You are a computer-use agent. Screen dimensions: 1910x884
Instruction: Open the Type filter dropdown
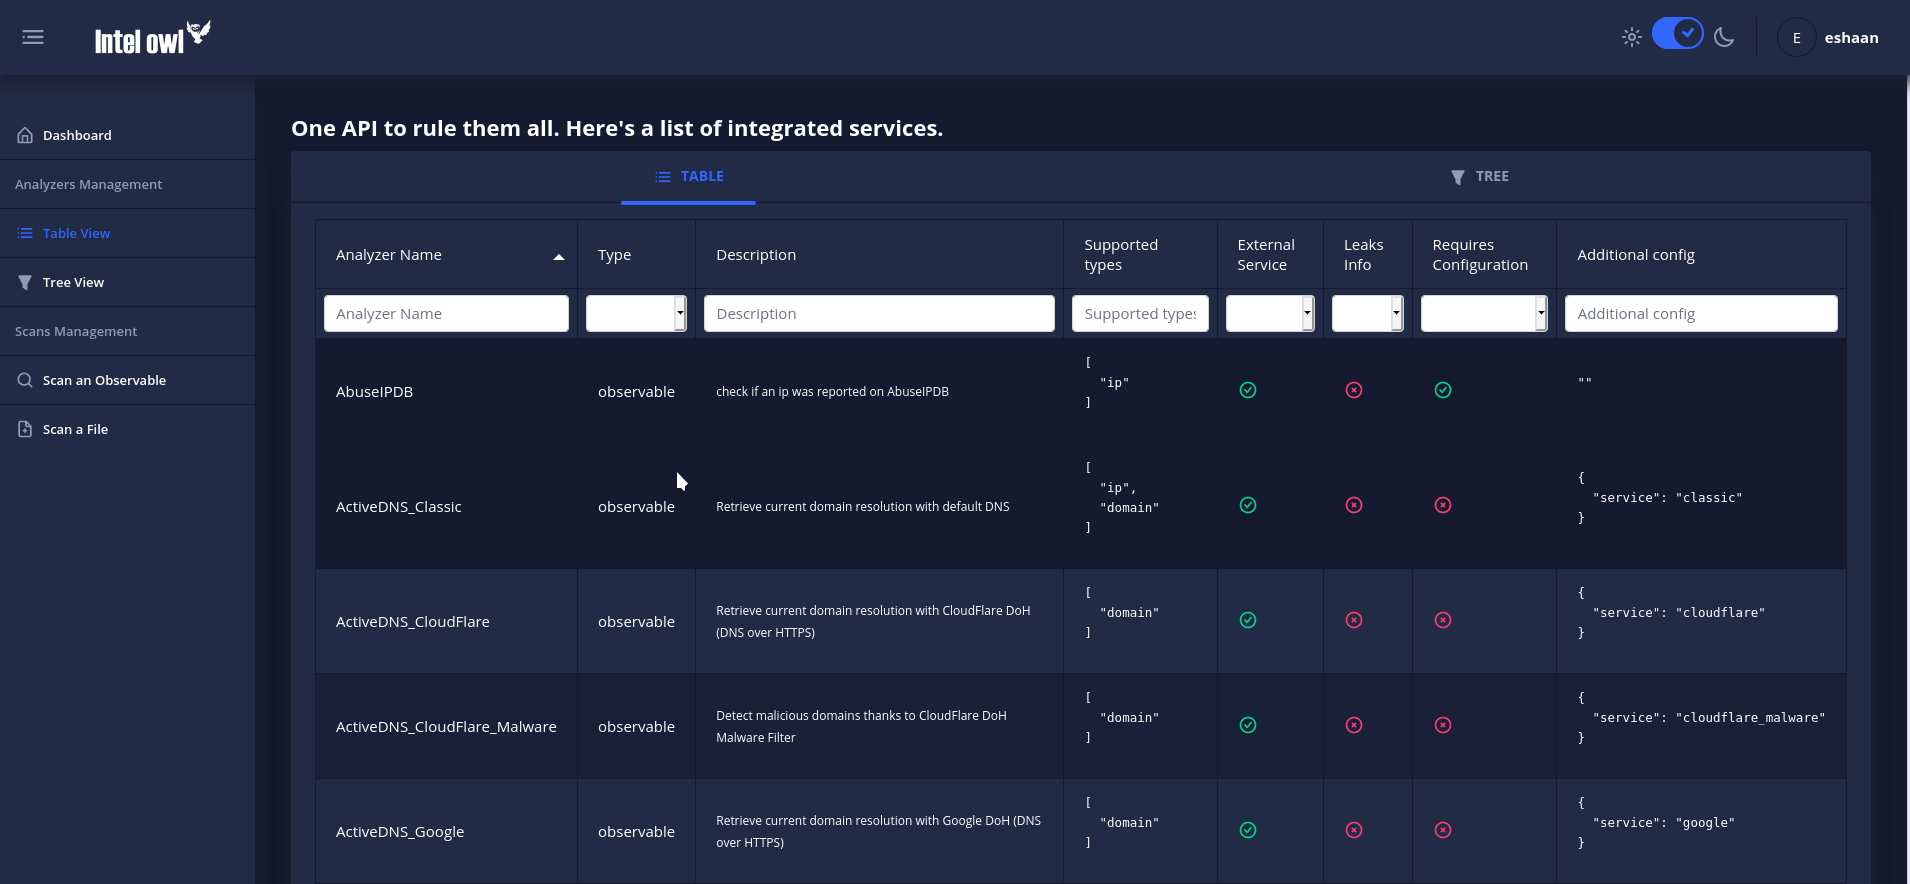636,313
